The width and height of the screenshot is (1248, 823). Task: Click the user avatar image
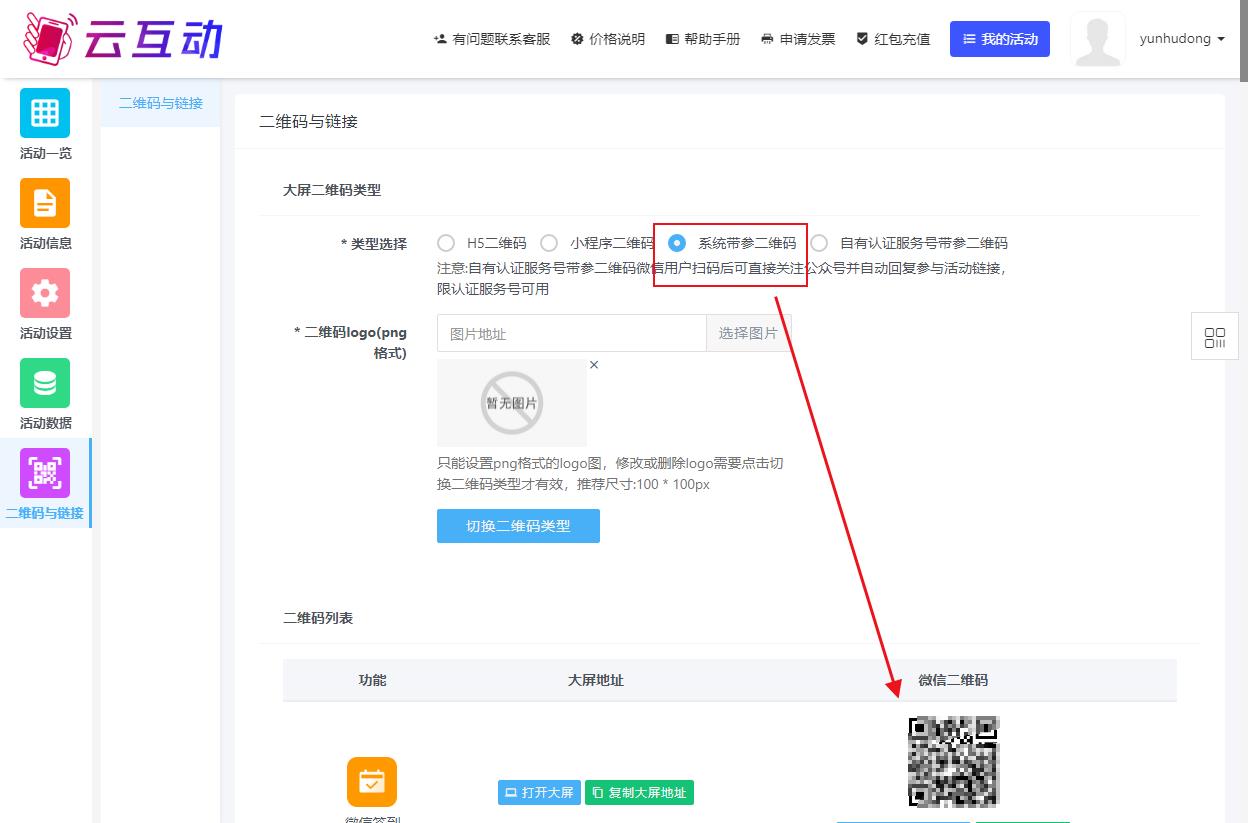tap(1097, 39)
